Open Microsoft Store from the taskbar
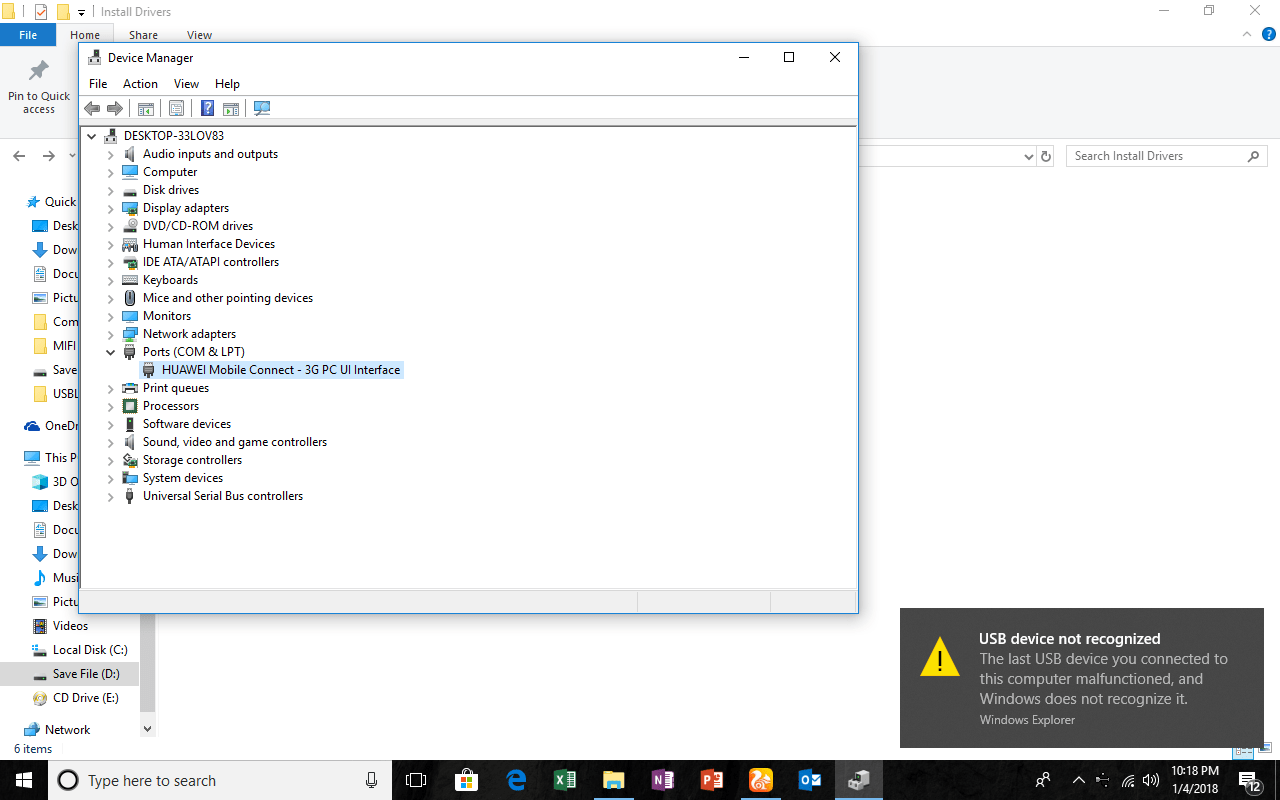The width and height of the screenshot is (1280, 800). pyautogui.click(x=466, y=780)
